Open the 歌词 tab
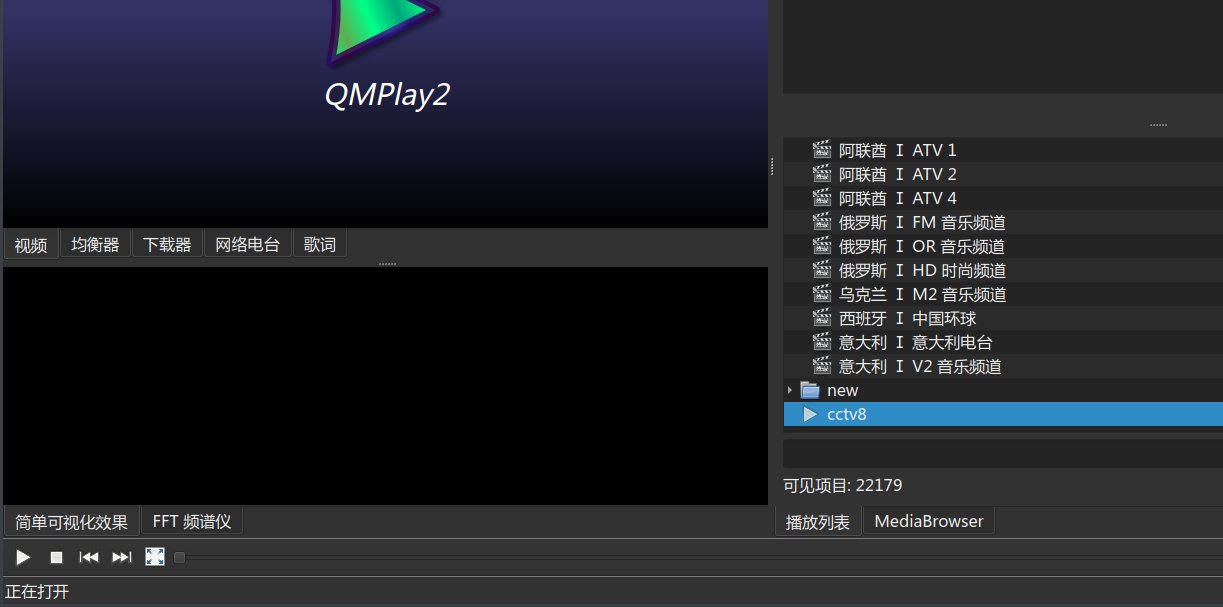Screen dimensions: 1223x607 320,245
